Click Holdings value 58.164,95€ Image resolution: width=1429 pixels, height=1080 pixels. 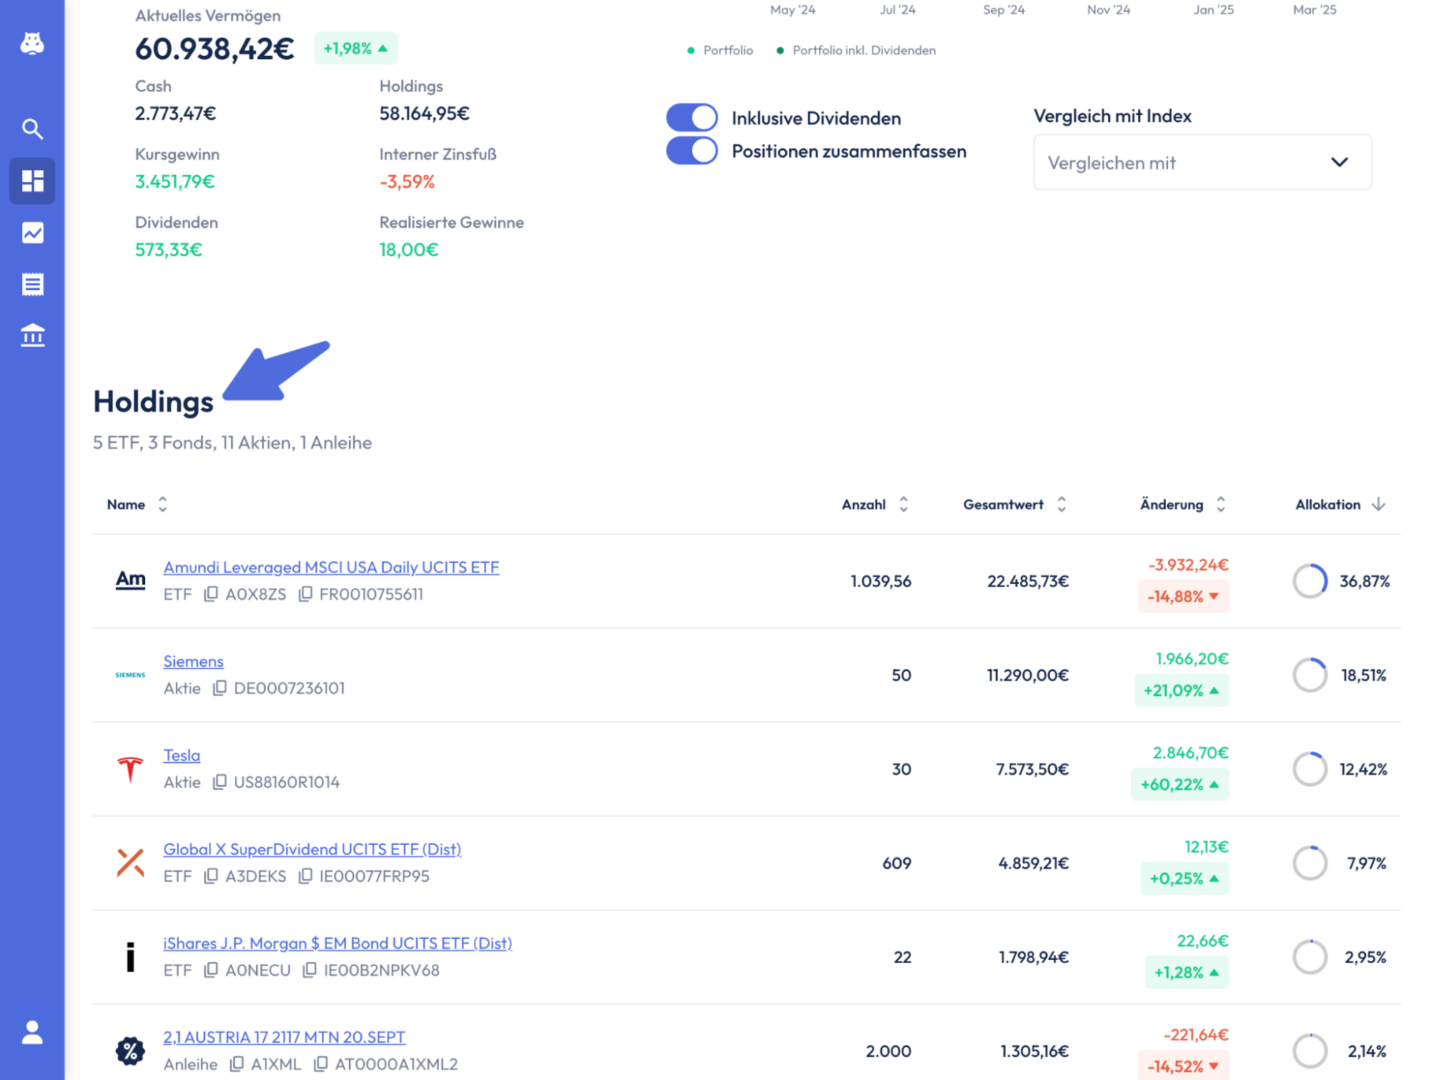coord(425,114)
